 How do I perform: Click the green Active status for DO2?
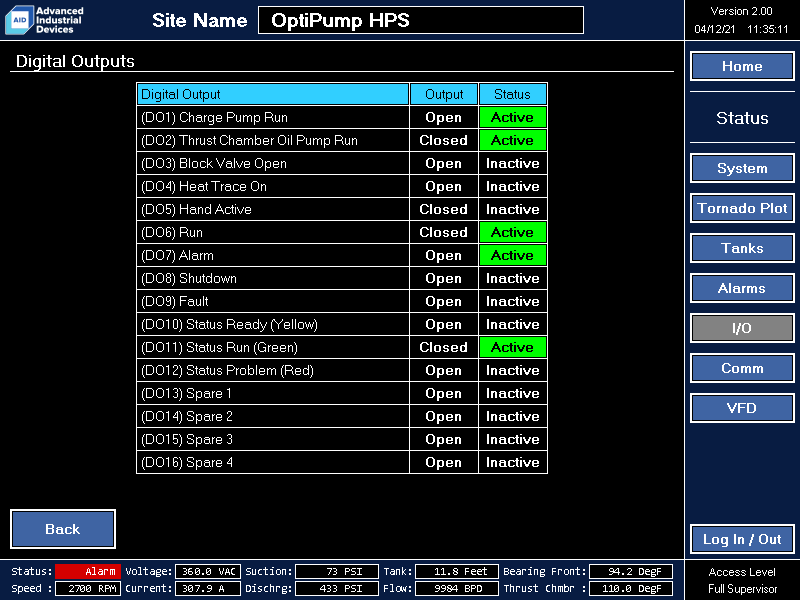513,140
